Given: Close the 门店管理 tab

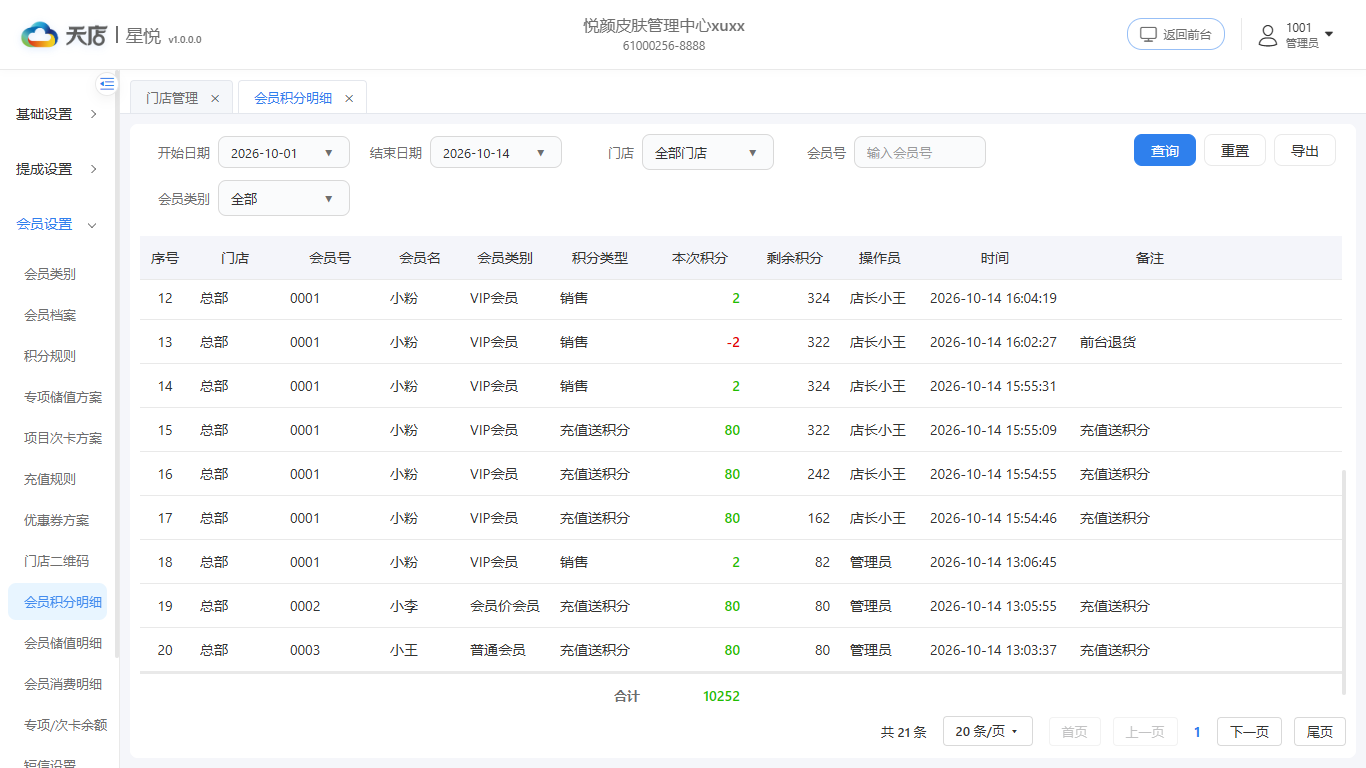Looking at the screenshot, I should 215,98.
